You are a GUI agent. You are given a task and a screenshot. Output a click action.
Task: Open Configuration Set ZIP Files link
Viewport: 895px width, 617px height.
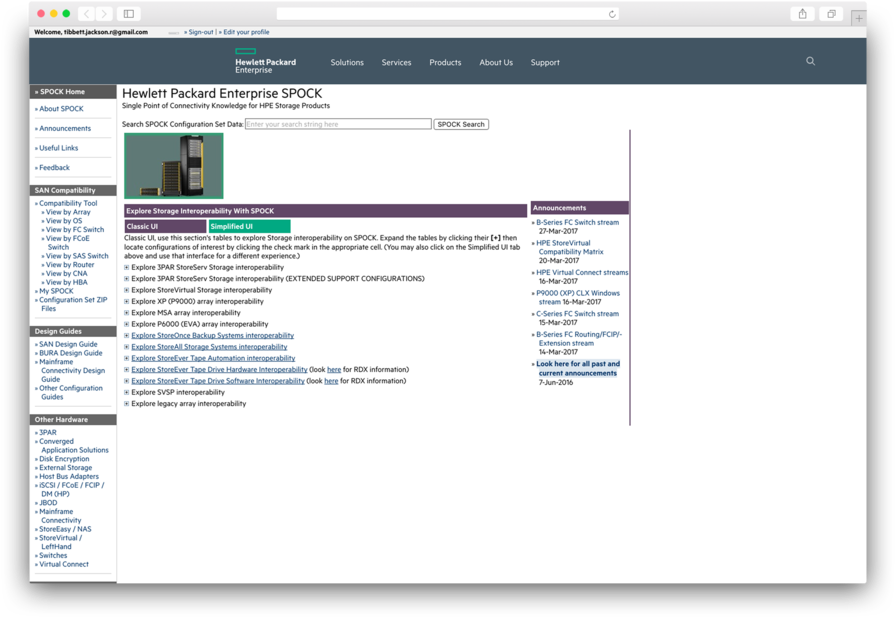point(72,304)
